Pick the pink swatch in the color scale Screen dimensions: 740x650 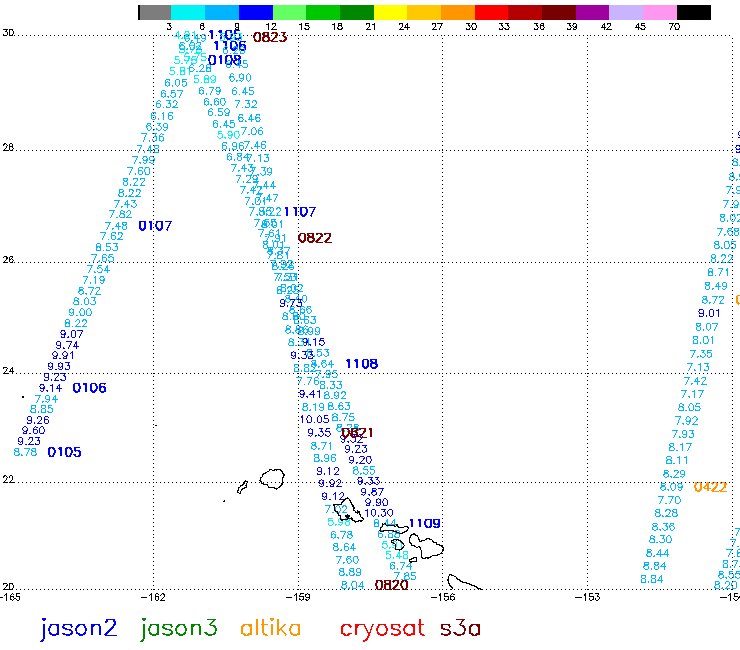tap(660, 12)
